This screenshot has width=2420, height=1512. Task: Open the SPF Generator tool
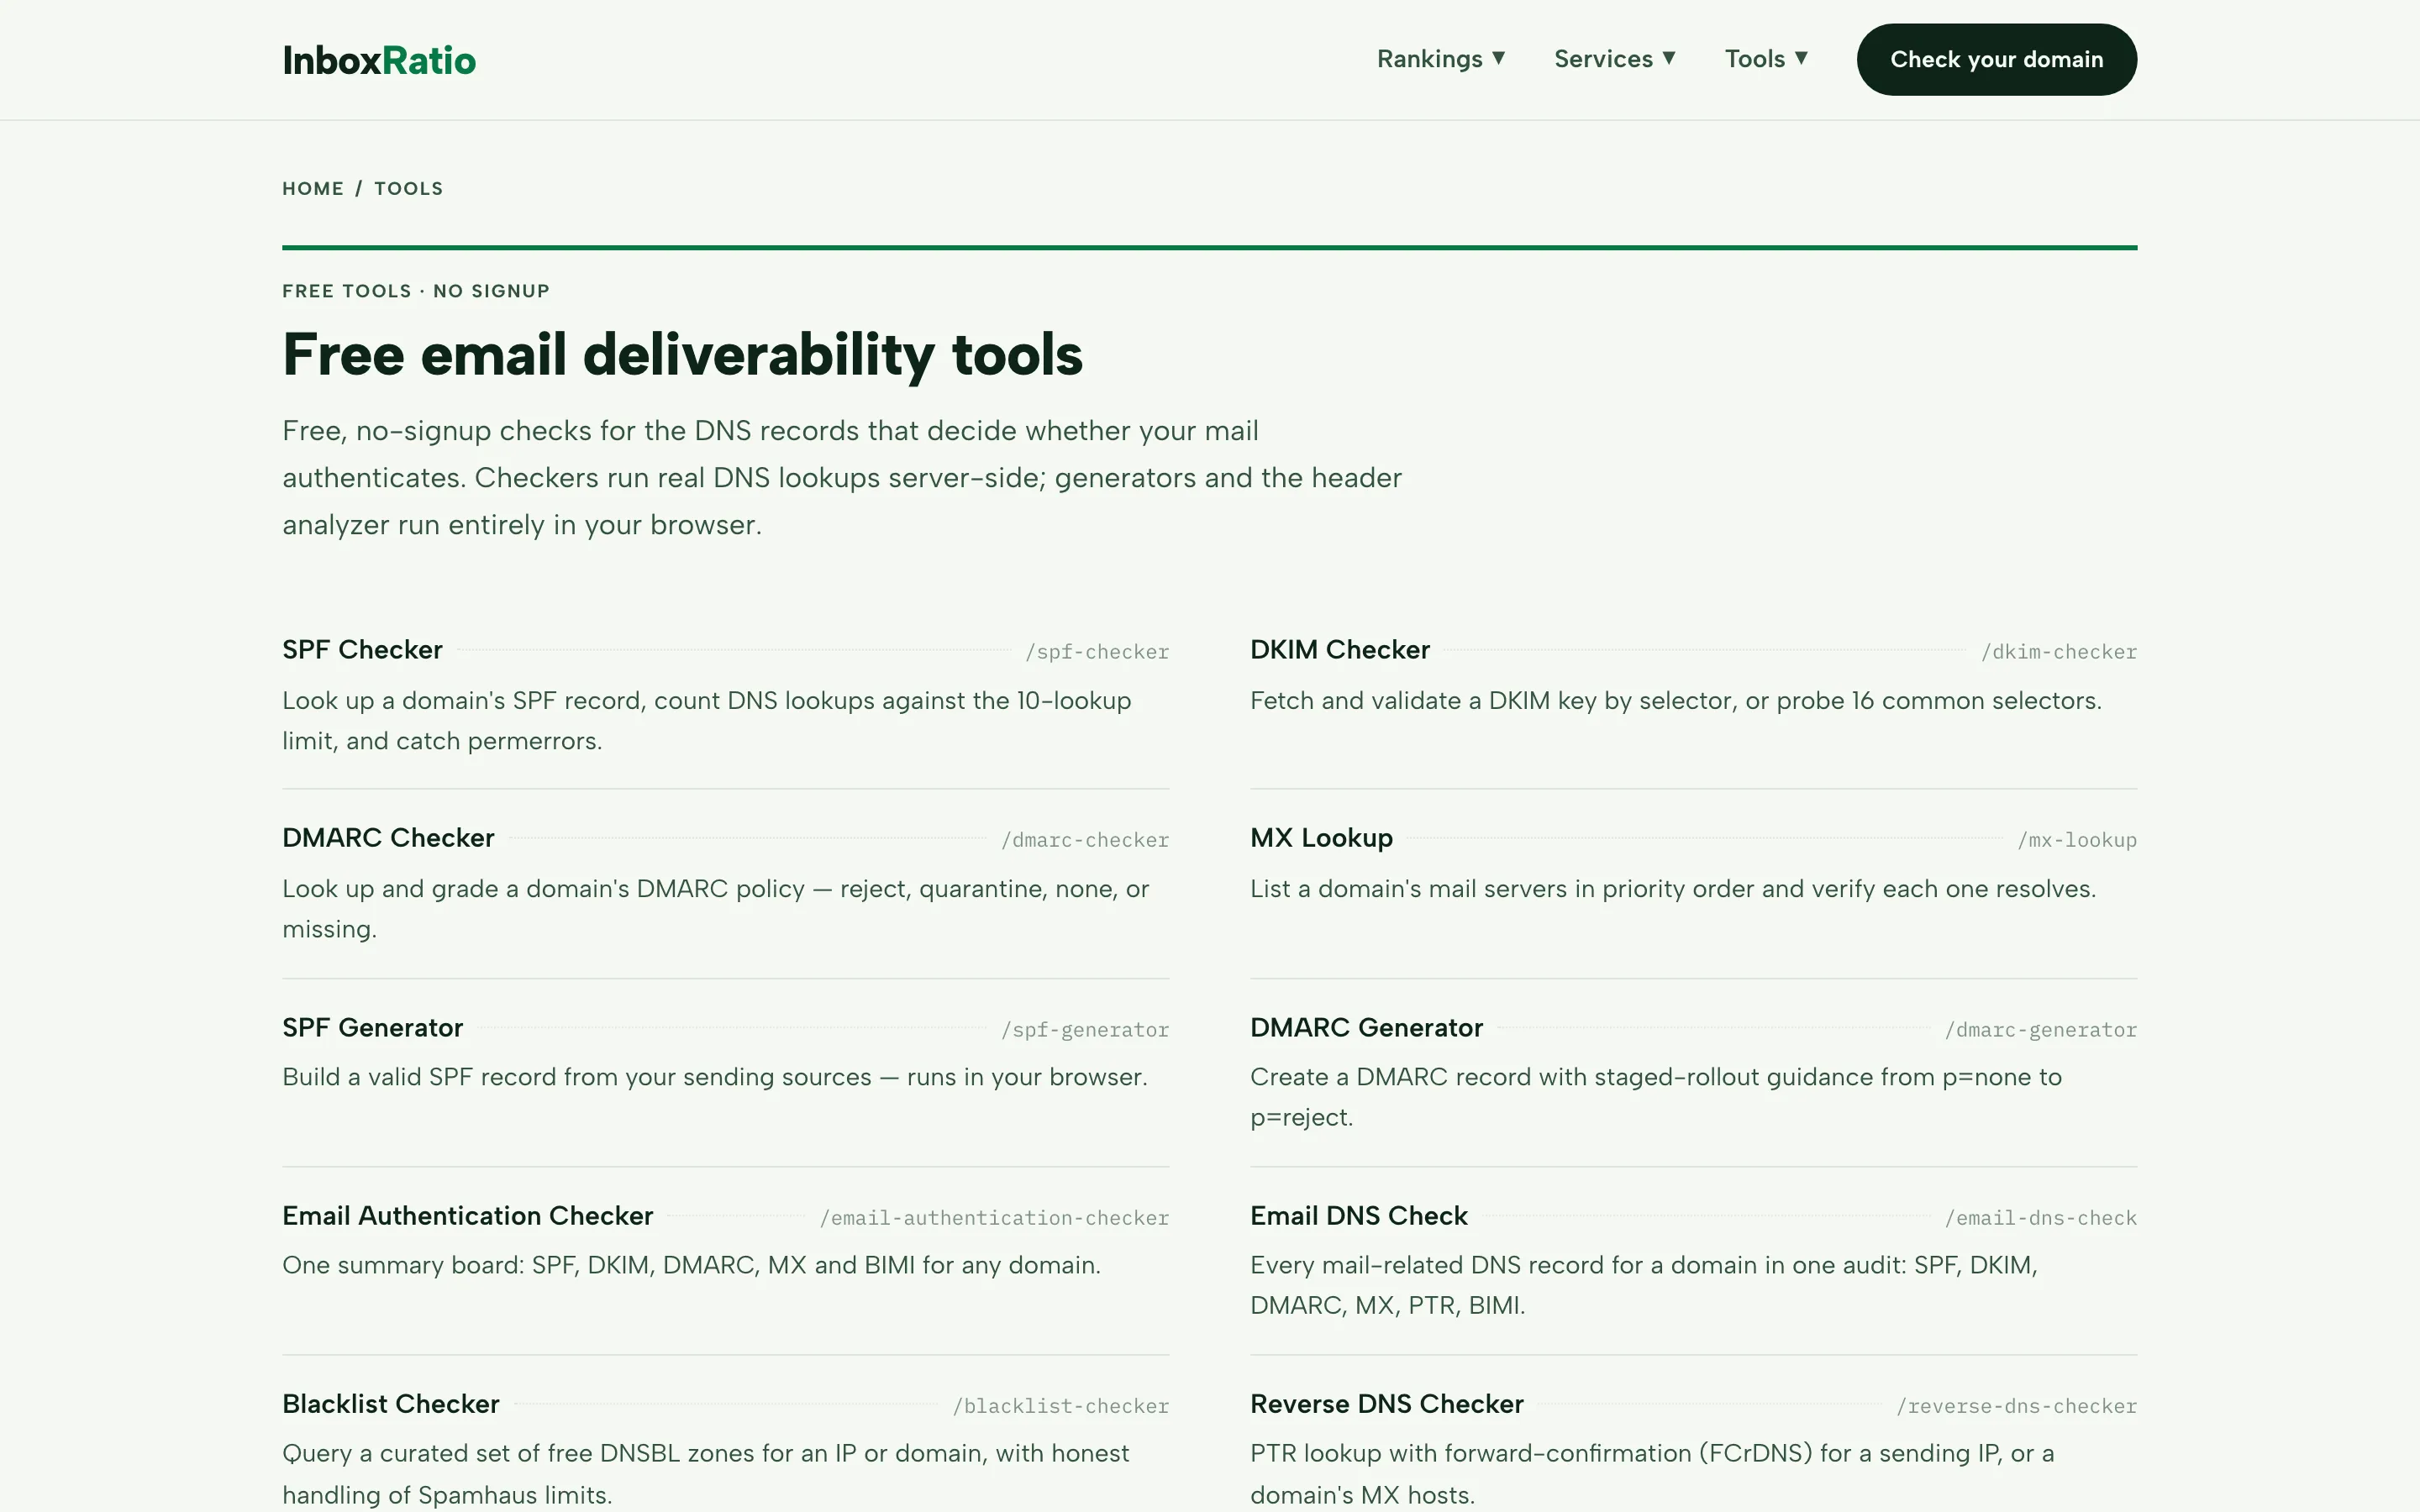372,1028
